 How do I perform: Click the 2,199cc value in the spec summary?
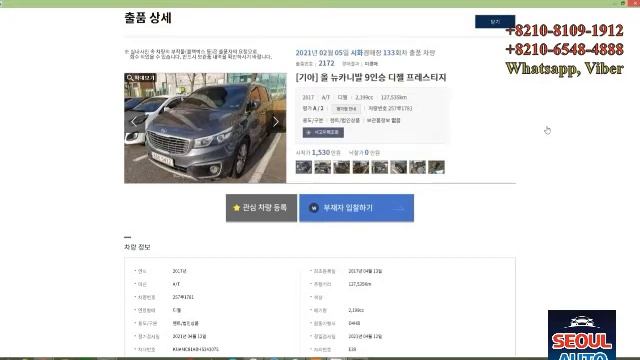[364, 98]
